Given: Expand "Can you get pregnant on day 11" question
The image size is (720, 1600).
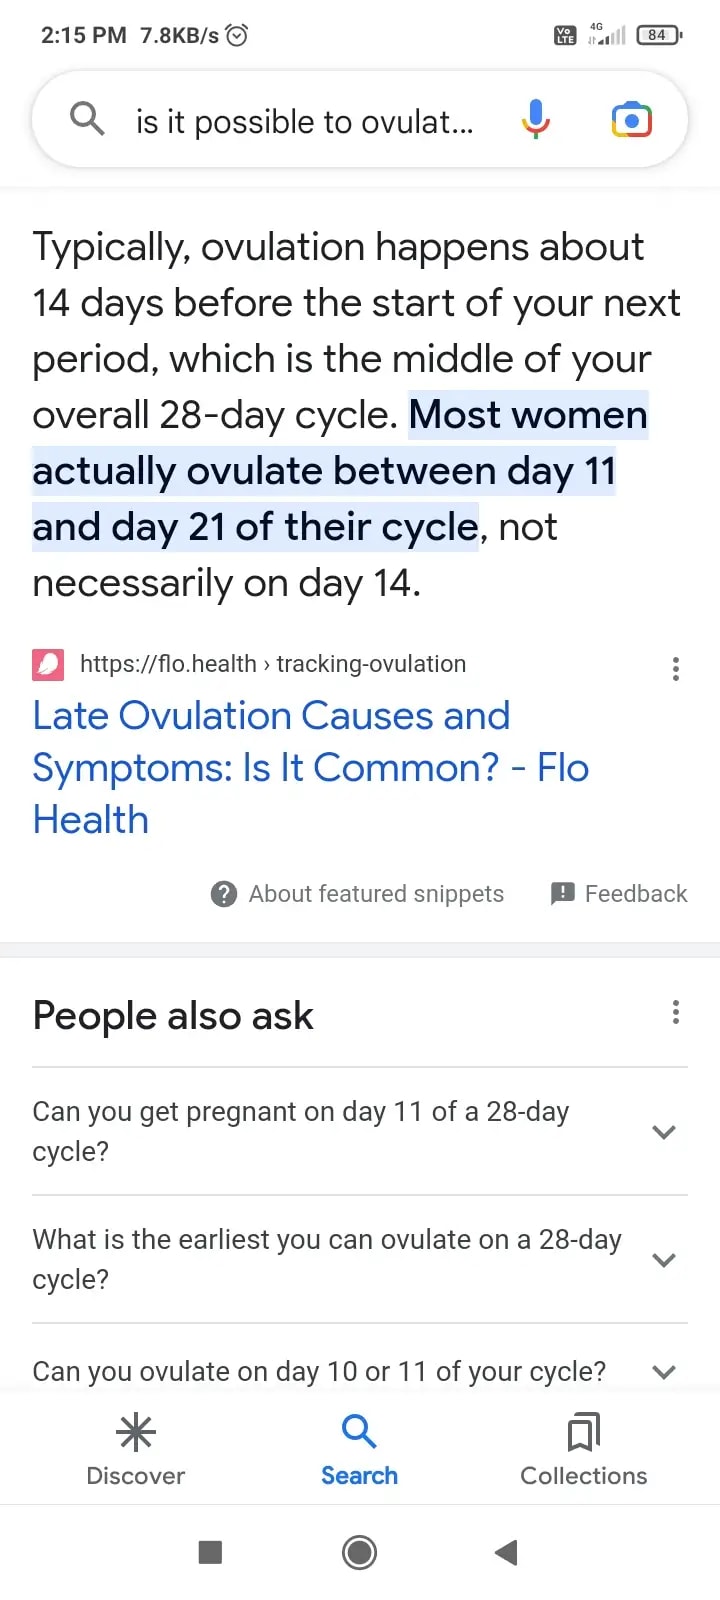Looking at the screenshot, I should click(663, 1132).
